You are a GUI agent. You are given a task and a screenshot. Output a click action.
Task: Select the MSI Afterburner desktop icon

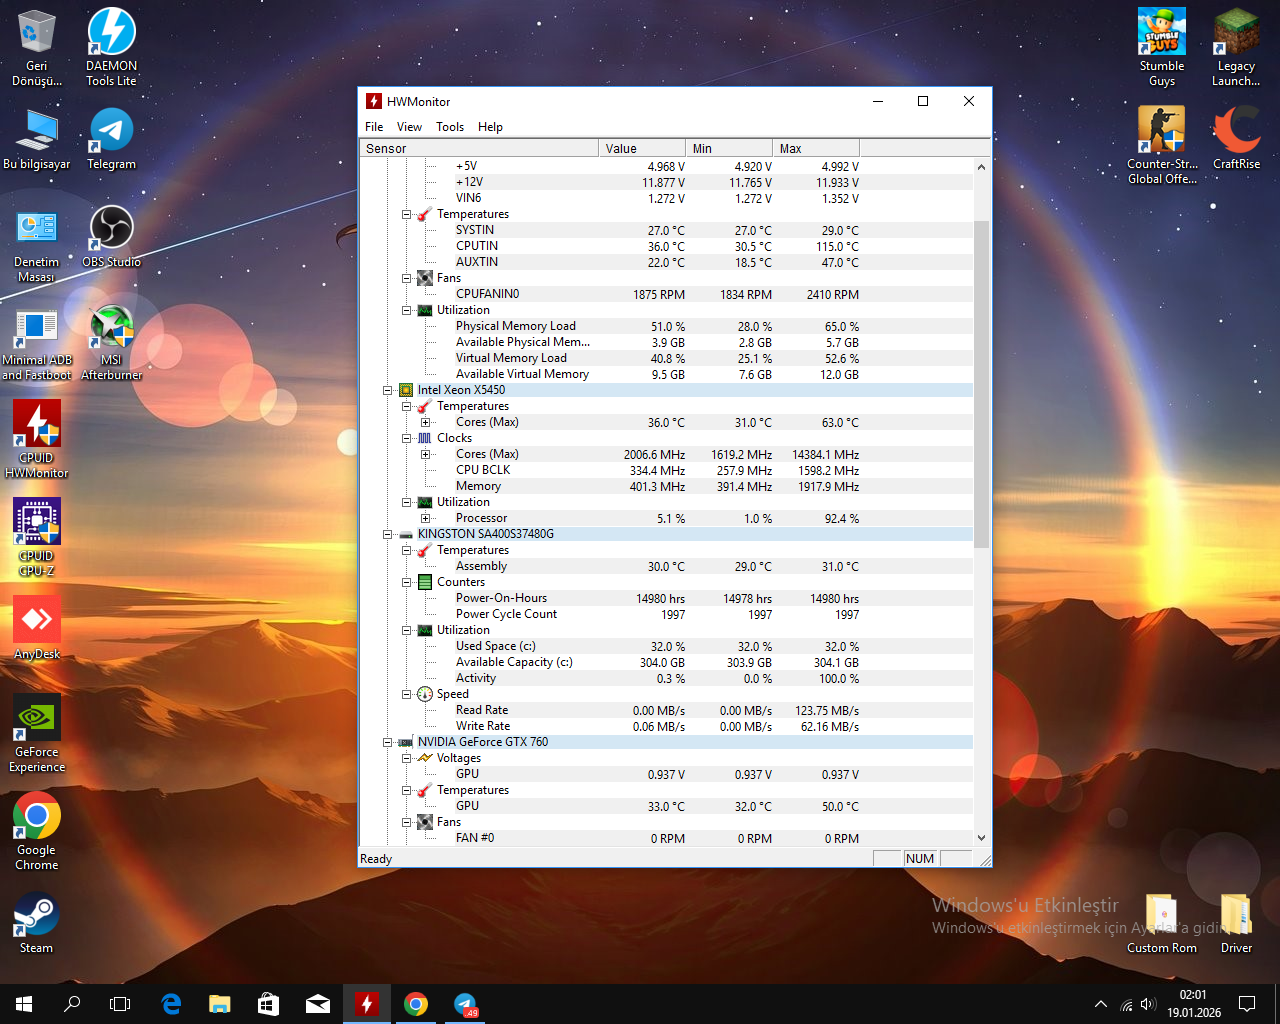[x=111, y=342]
